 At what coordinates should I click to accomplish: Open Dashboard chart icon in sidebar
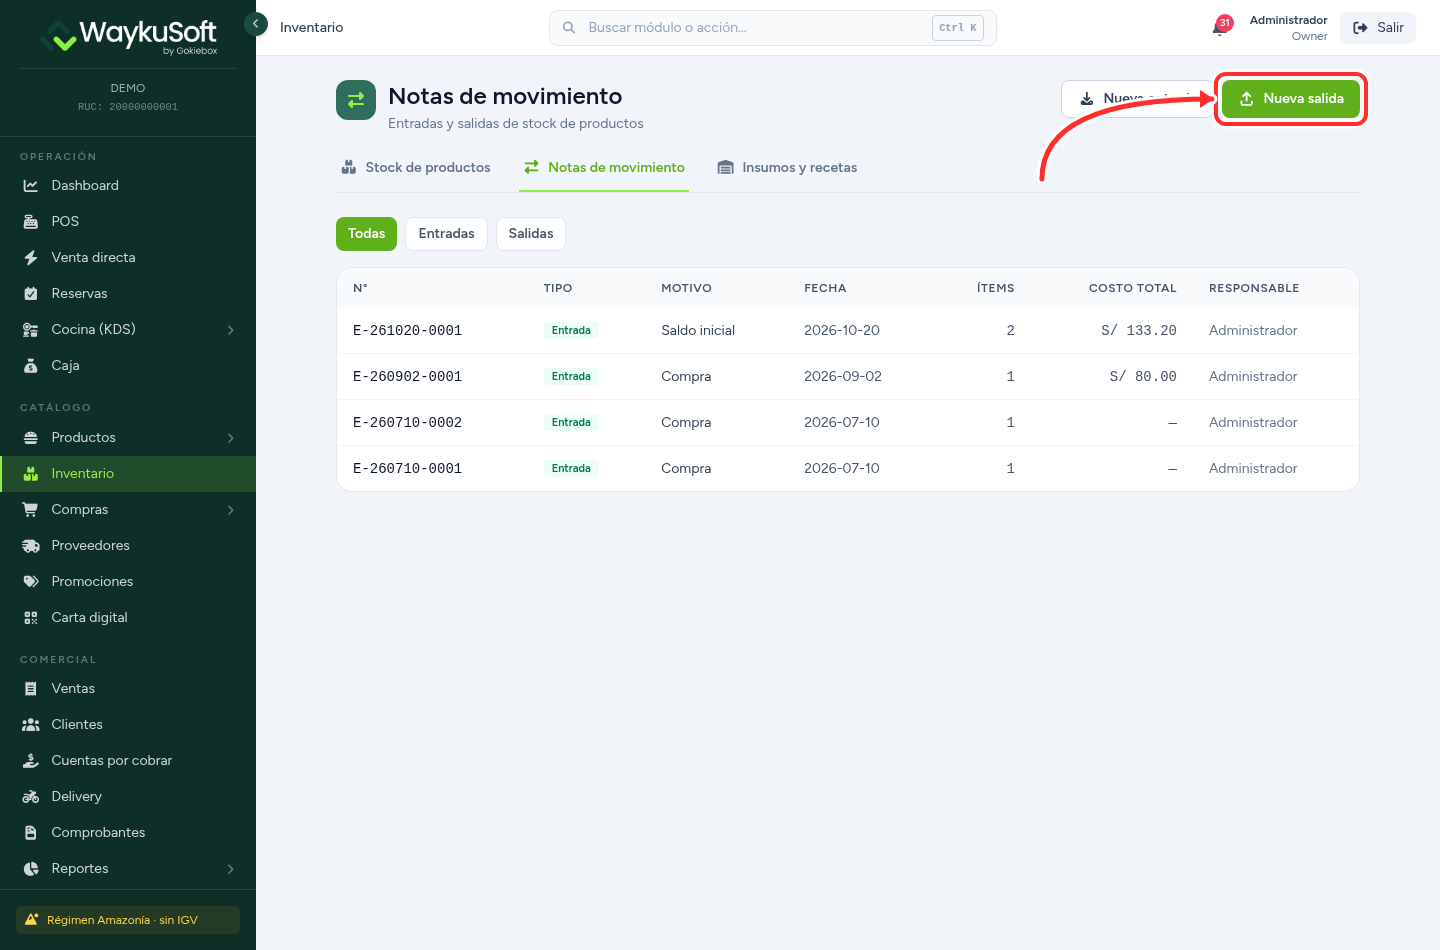click(31, 186)
